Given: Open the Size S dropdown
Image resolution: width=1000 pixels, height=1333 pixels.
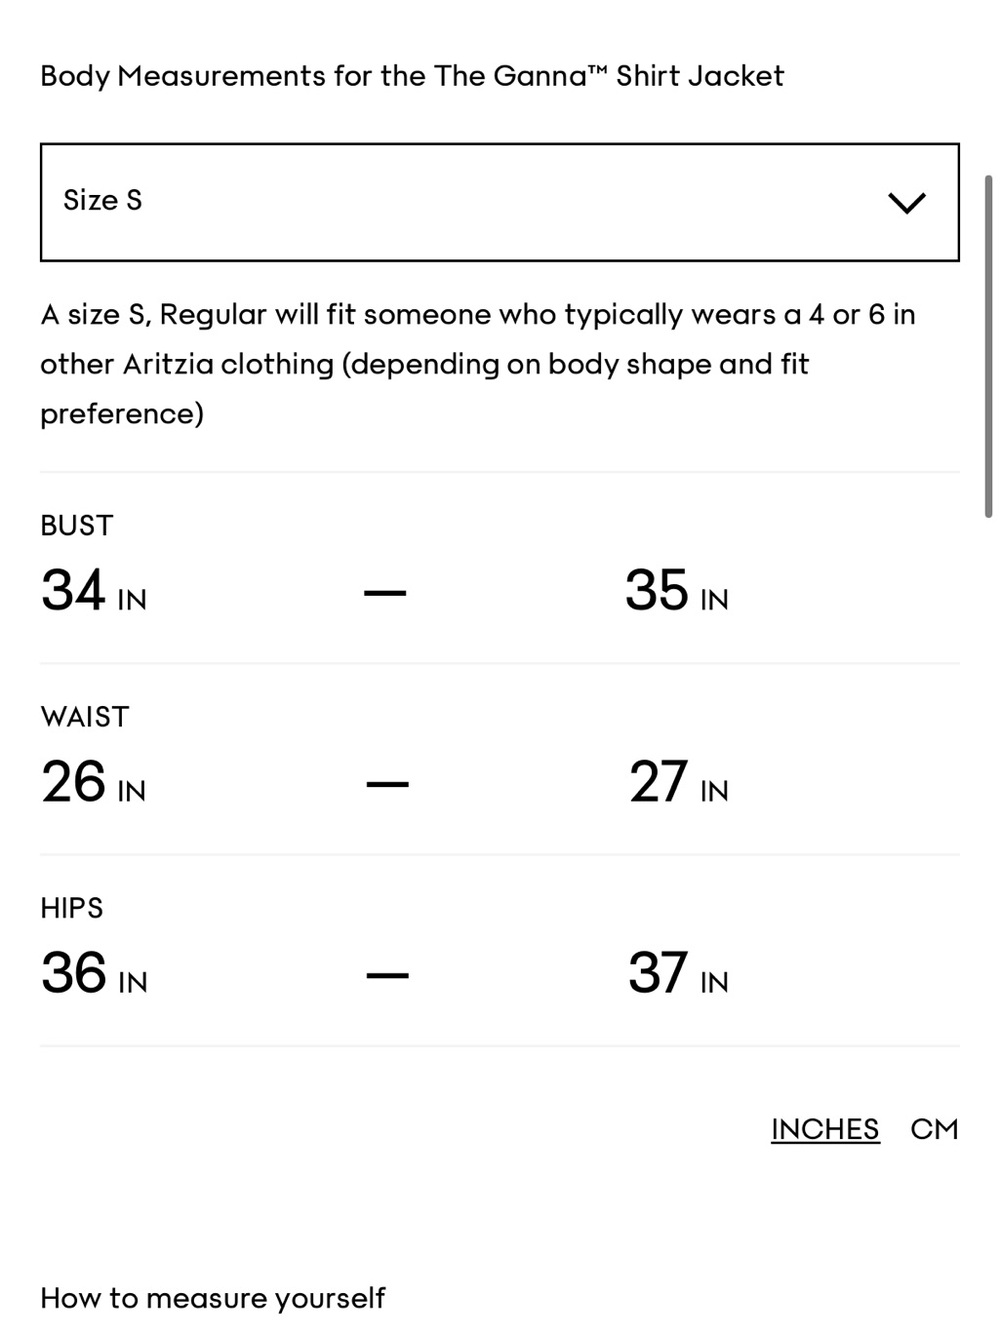Looking at the screenshot, I should 498,202.
